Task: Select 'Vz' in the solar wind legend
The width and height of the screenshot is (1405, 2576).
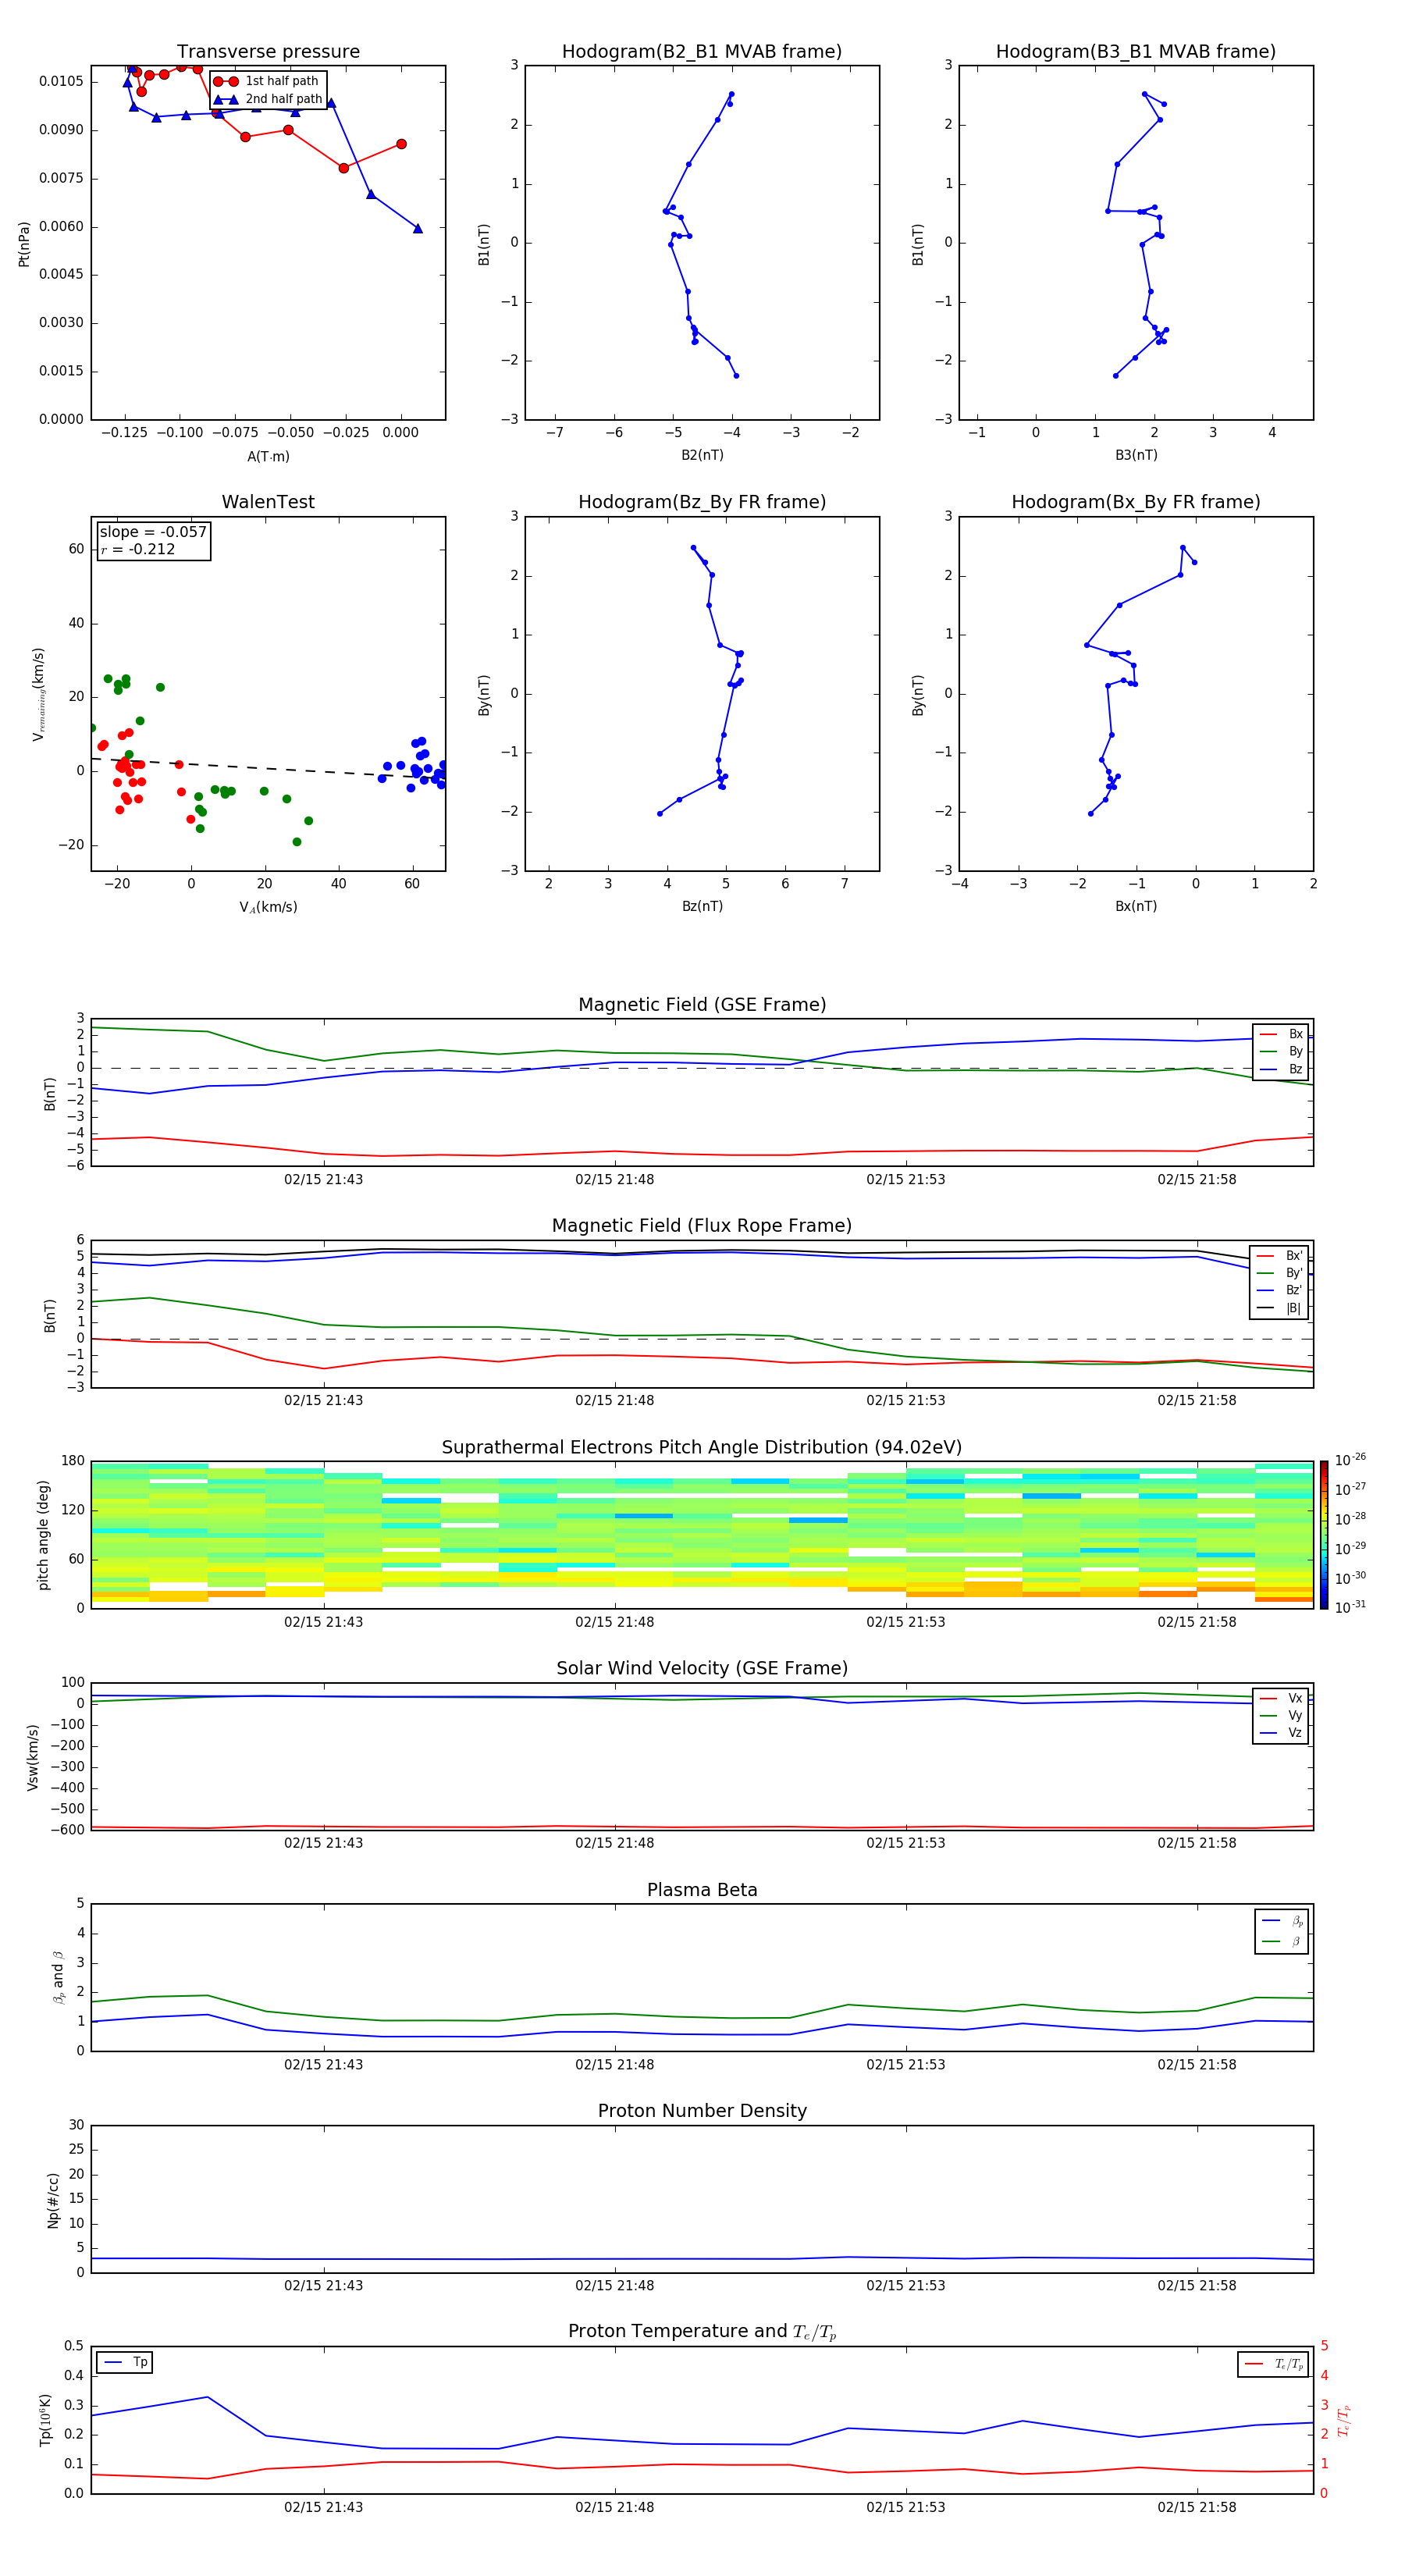Action: [x=1282, y=1733]
